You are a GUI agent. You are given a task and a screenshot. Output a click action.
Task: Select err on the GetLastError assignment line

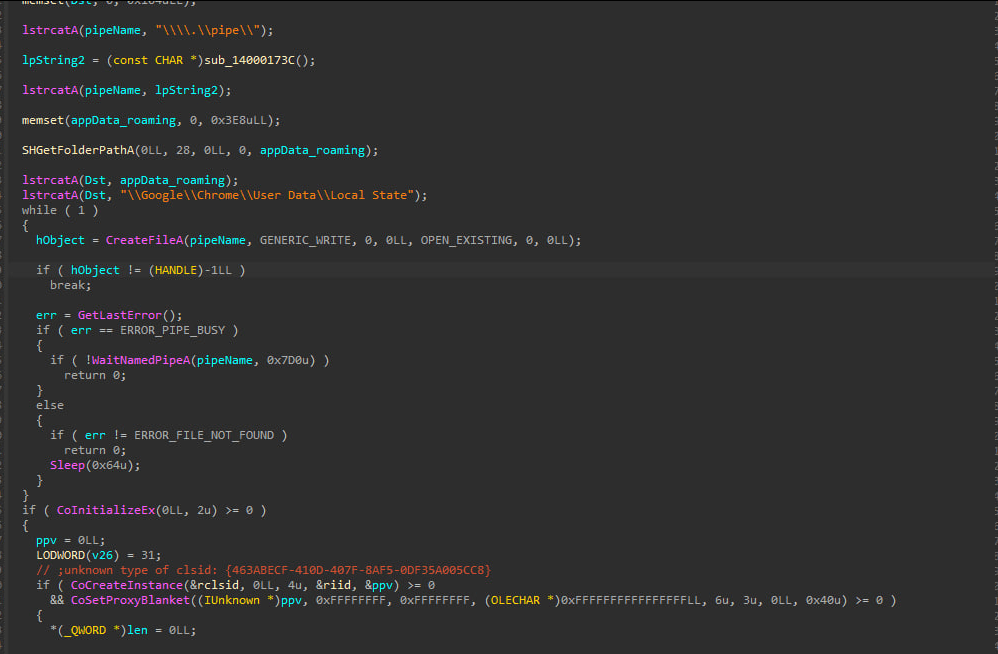point(46,315)
